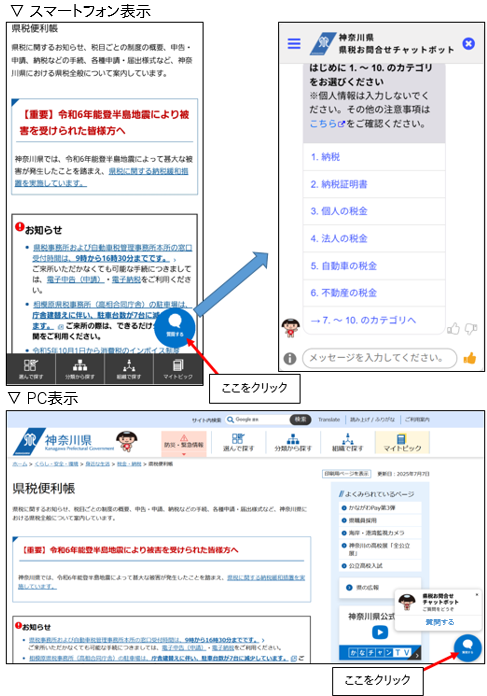
Task: Open PC link about 県税に関する納税緩和措置
Action: click(x=161, y=582)
